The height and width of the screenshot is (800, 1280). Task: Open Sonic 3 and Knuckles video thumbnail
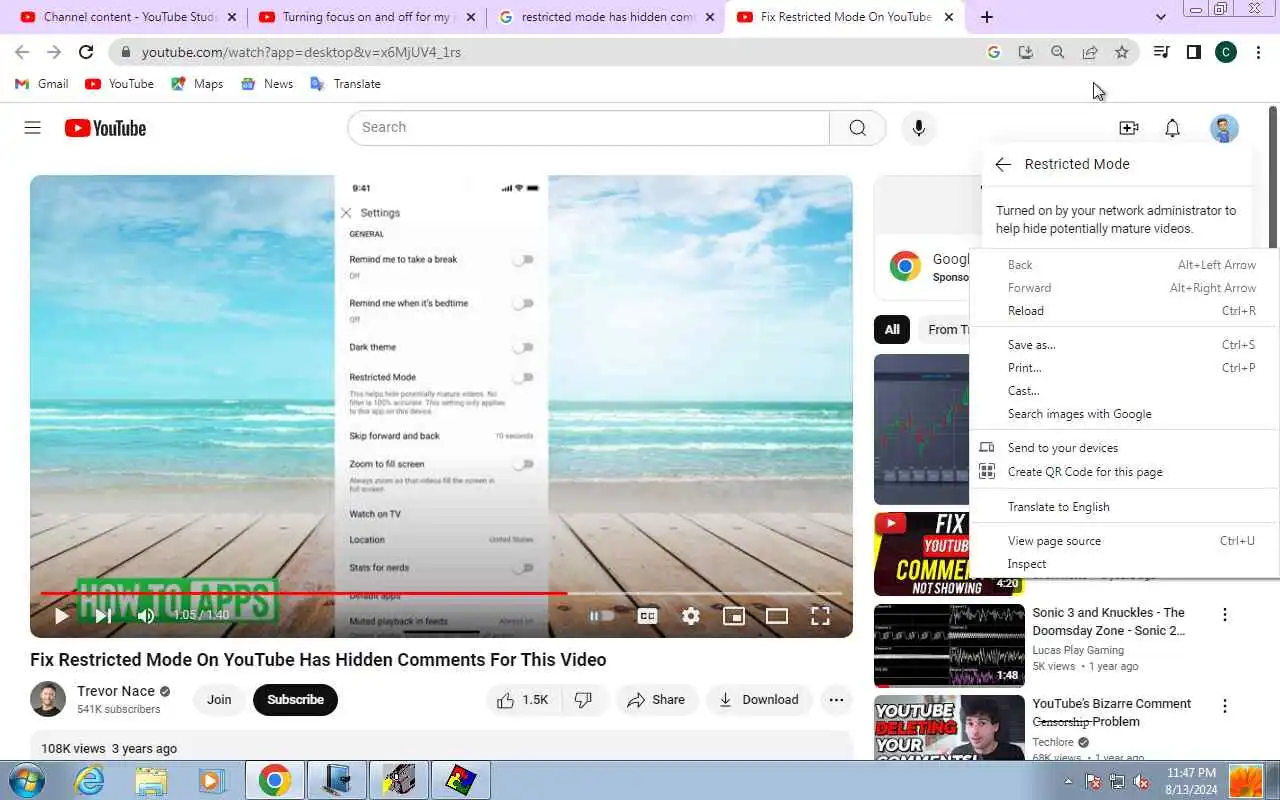coord(949,646)
